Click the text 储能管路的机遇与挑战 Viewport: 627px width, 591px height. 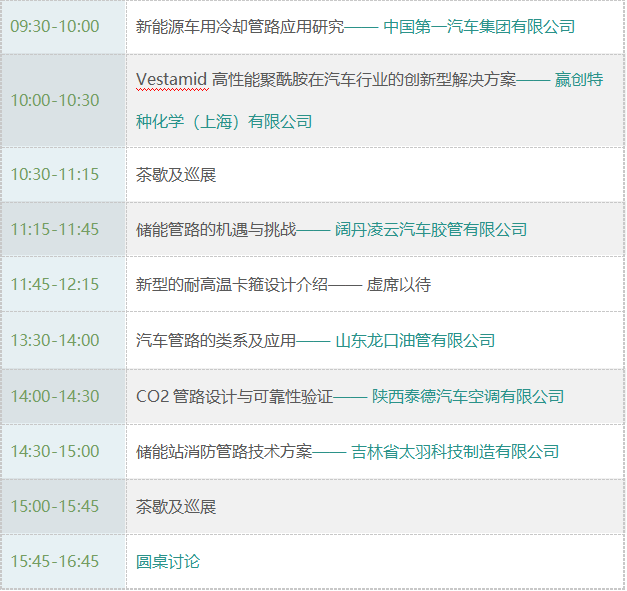[216, 230]
